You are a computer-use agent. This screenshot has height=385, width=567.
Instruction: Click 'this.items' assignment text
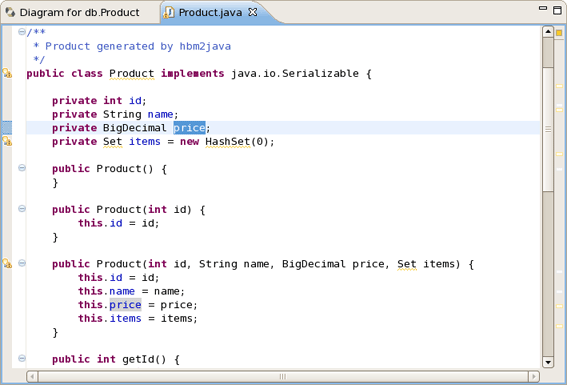click(110, 318)
